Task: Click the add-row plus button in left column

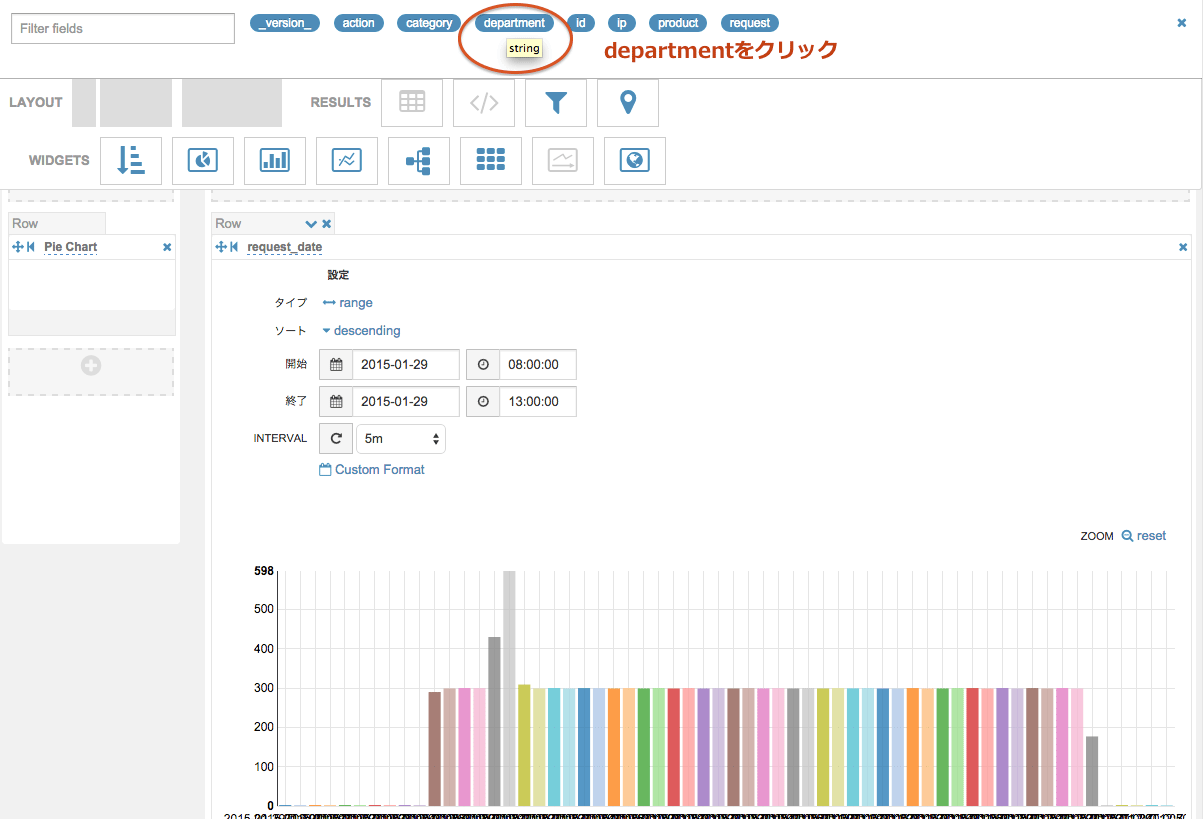Action: coord(90,366)
